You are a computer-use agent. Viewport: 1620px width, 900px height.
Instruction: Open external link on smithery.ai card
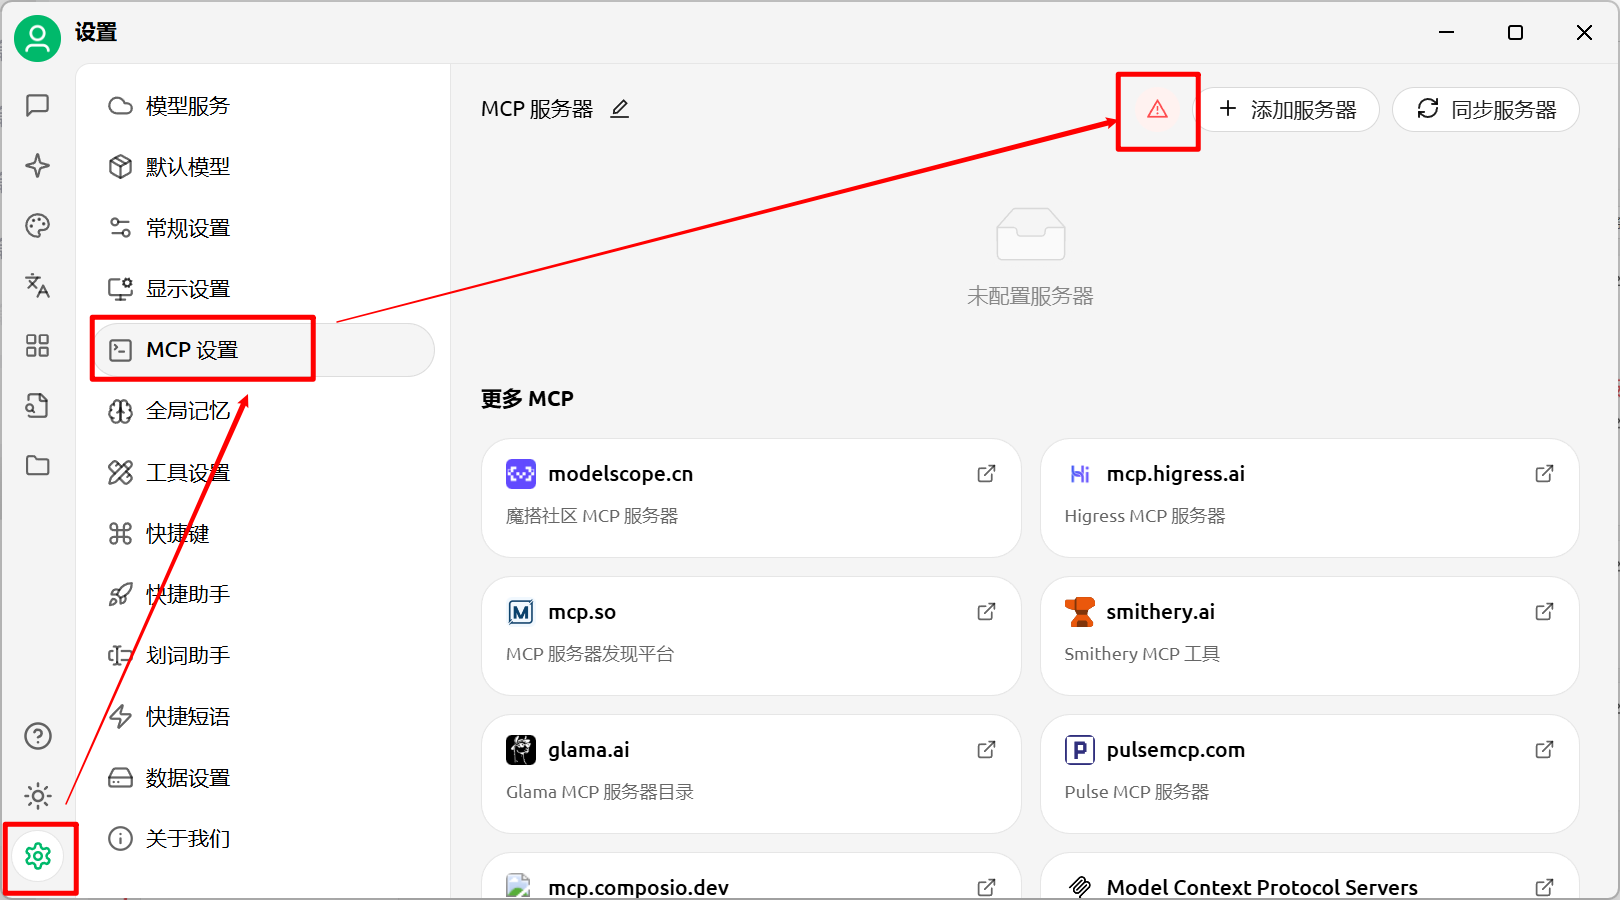[1544, 612]
